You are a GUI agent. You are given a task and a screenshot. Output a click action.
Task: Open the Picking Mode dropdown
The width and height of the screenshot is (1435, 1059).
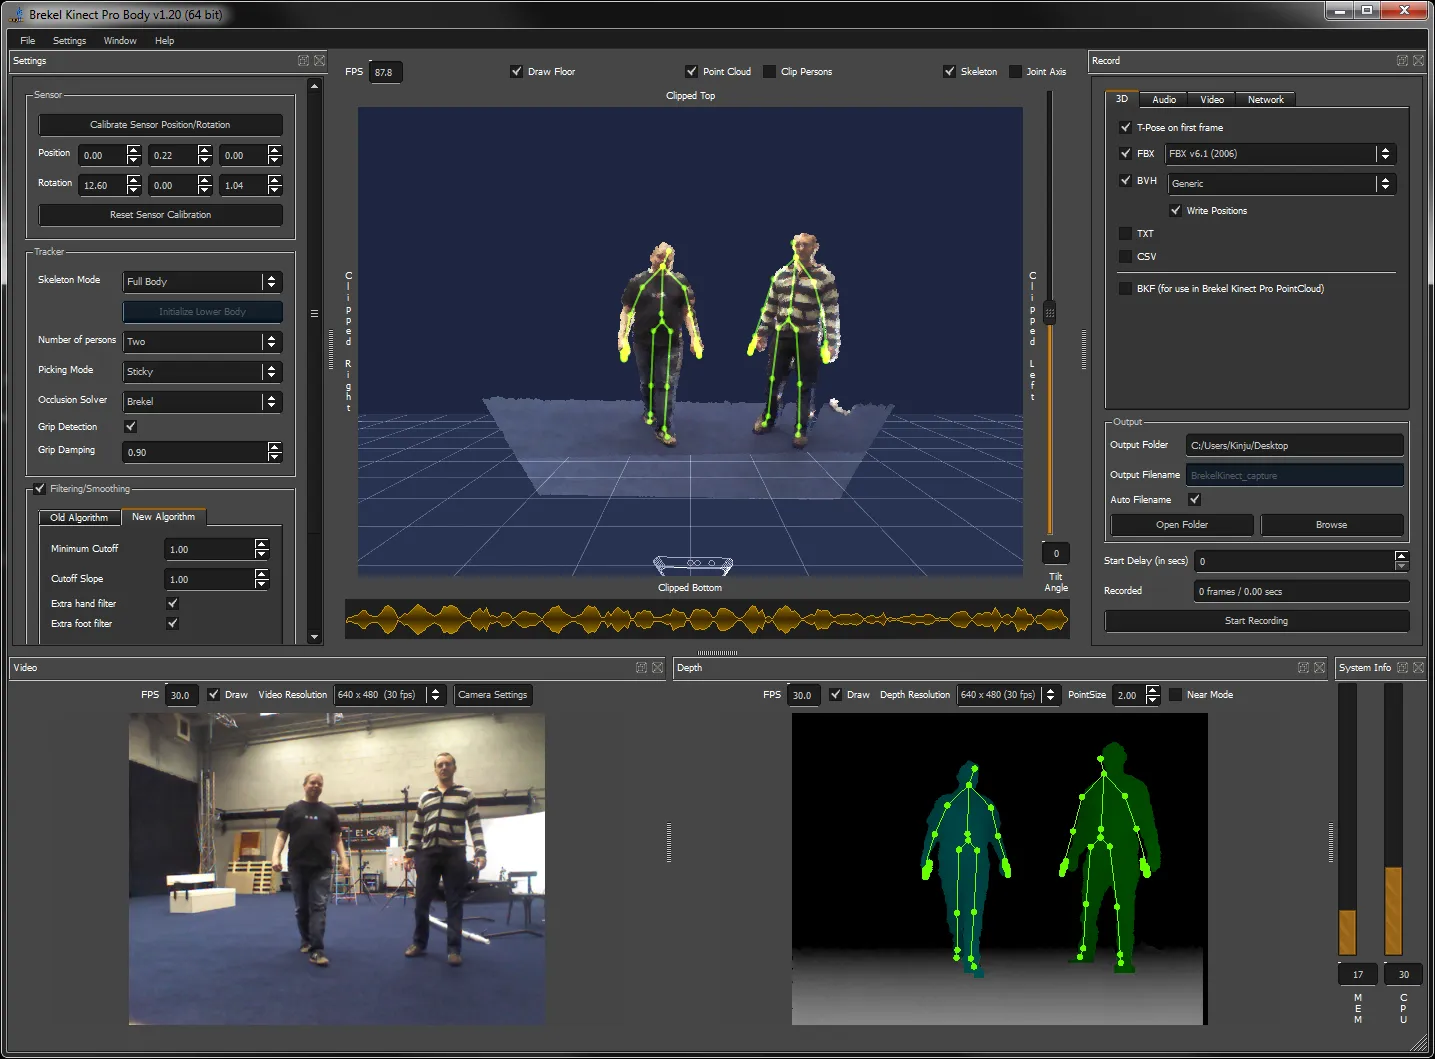pos(203,372)
